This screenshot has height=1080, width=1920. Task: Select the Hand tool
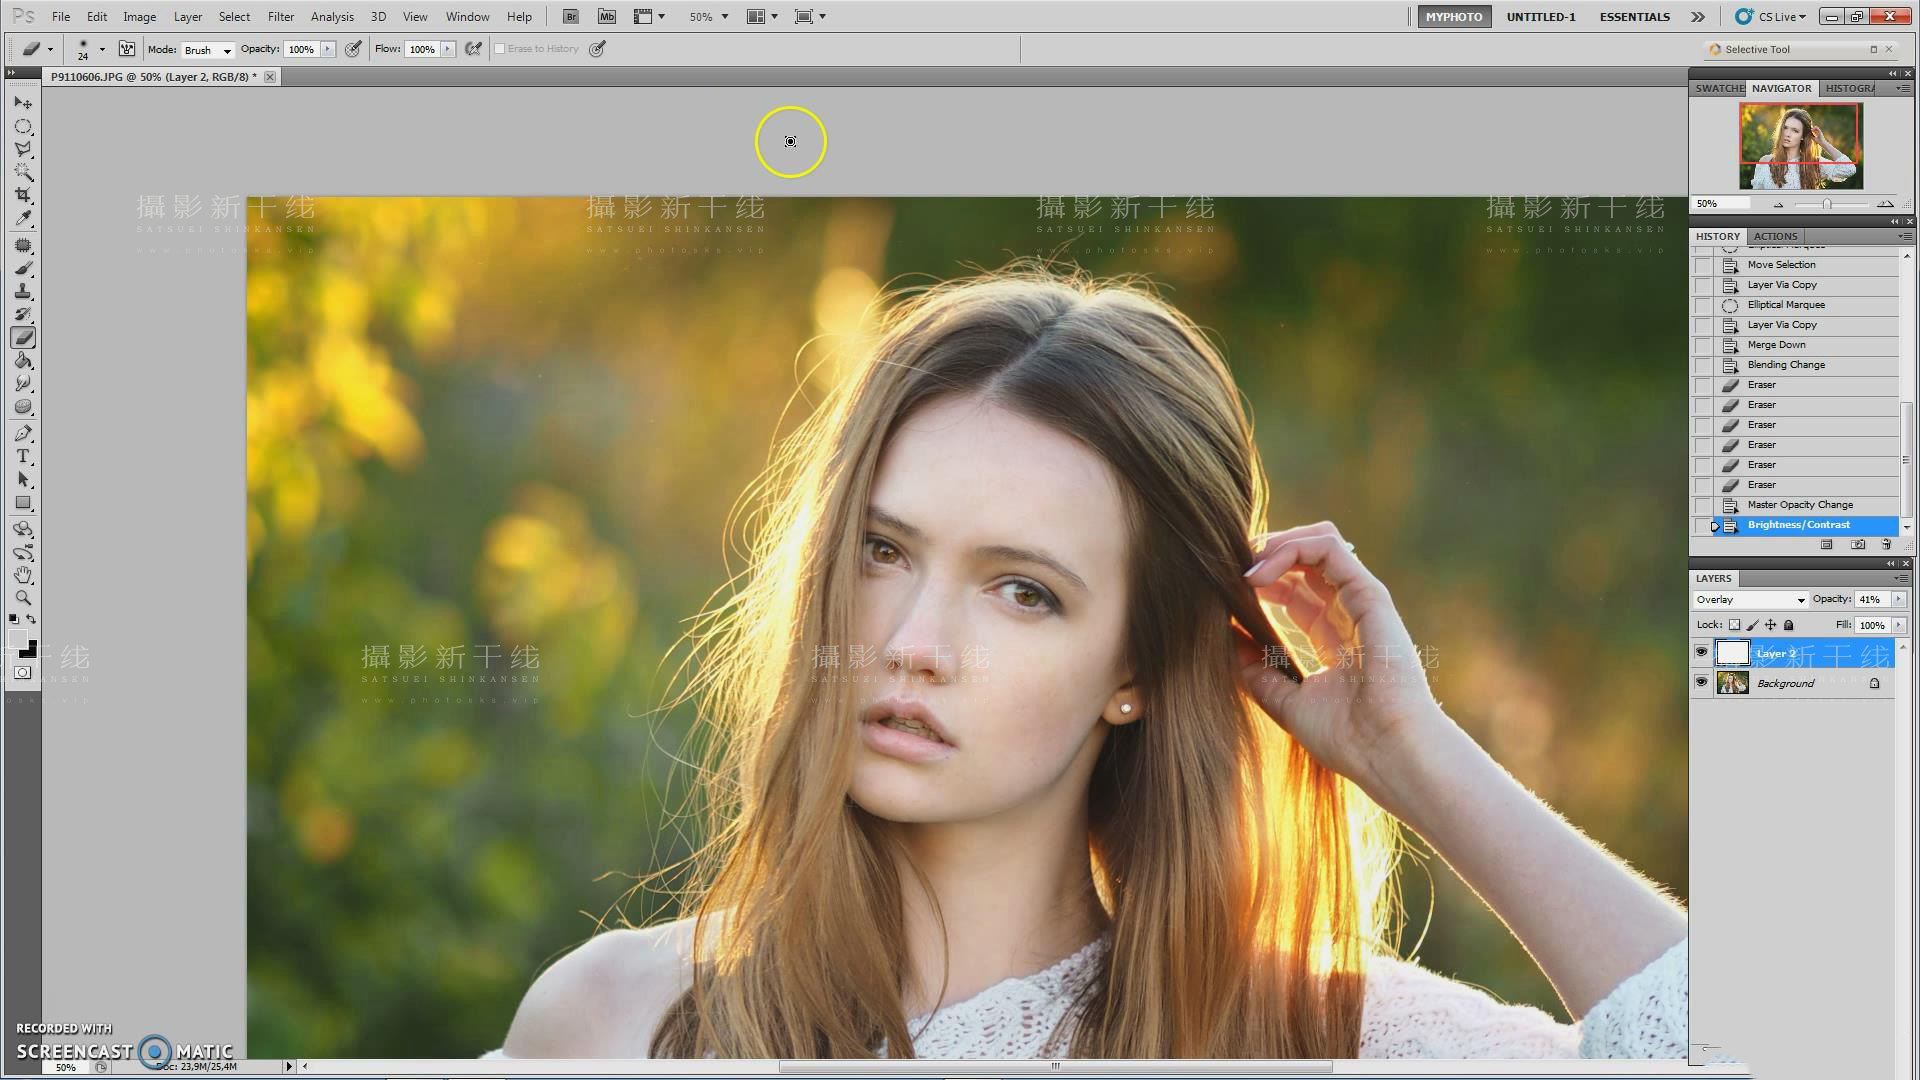click(x=23, y=576)
